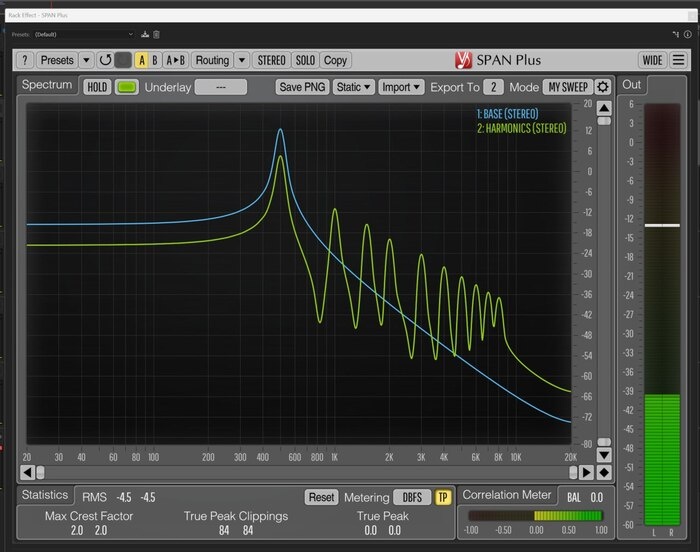The width and height of the screenshot is (700, 552).
Task: Click the vertical range up arrow
Action: point(604,108)
